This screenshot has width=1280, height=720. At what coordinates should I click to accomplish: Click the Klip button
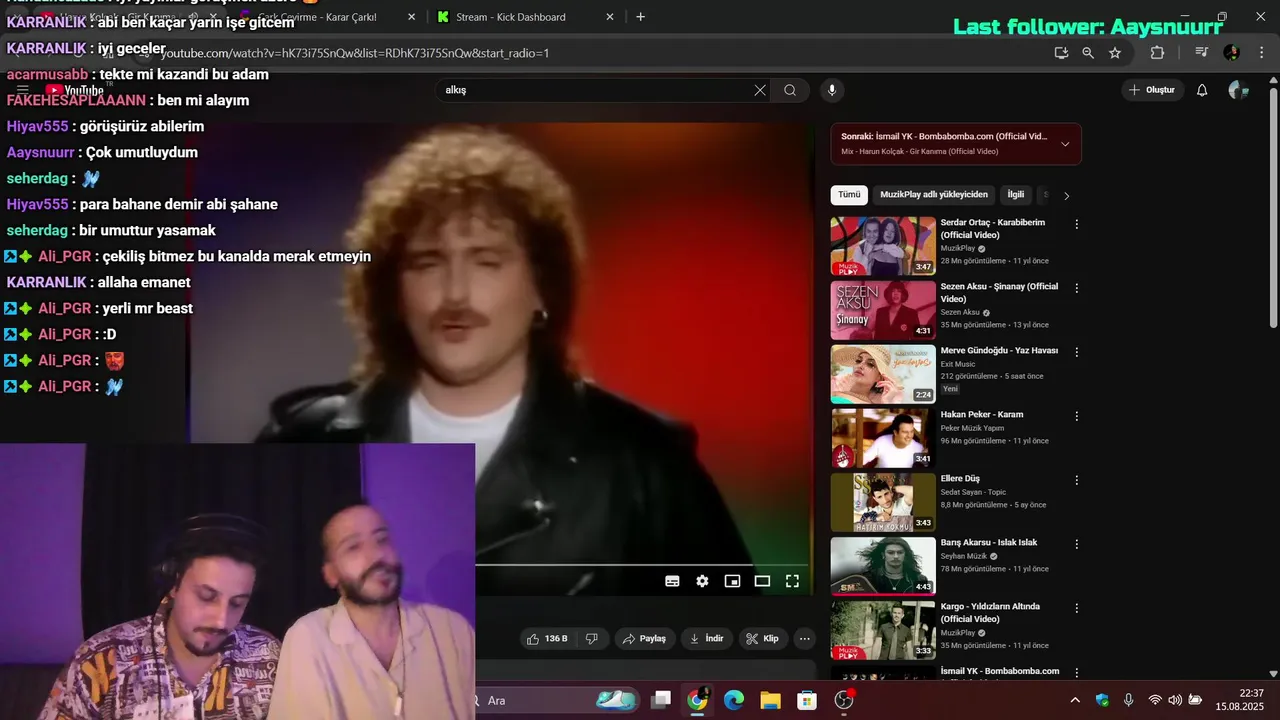coord(762,638)
